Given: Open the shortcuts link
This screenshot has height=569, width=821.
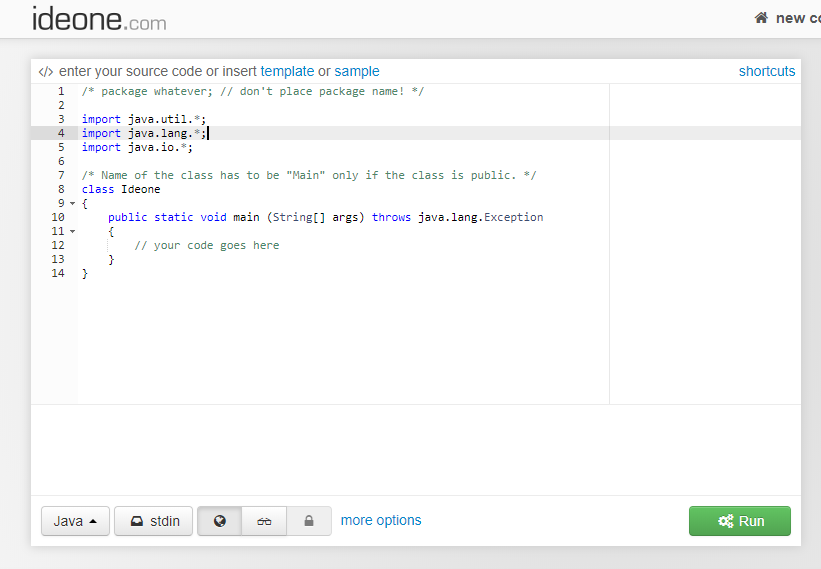Looking at the screenshot, I should (x=767, y=71).
